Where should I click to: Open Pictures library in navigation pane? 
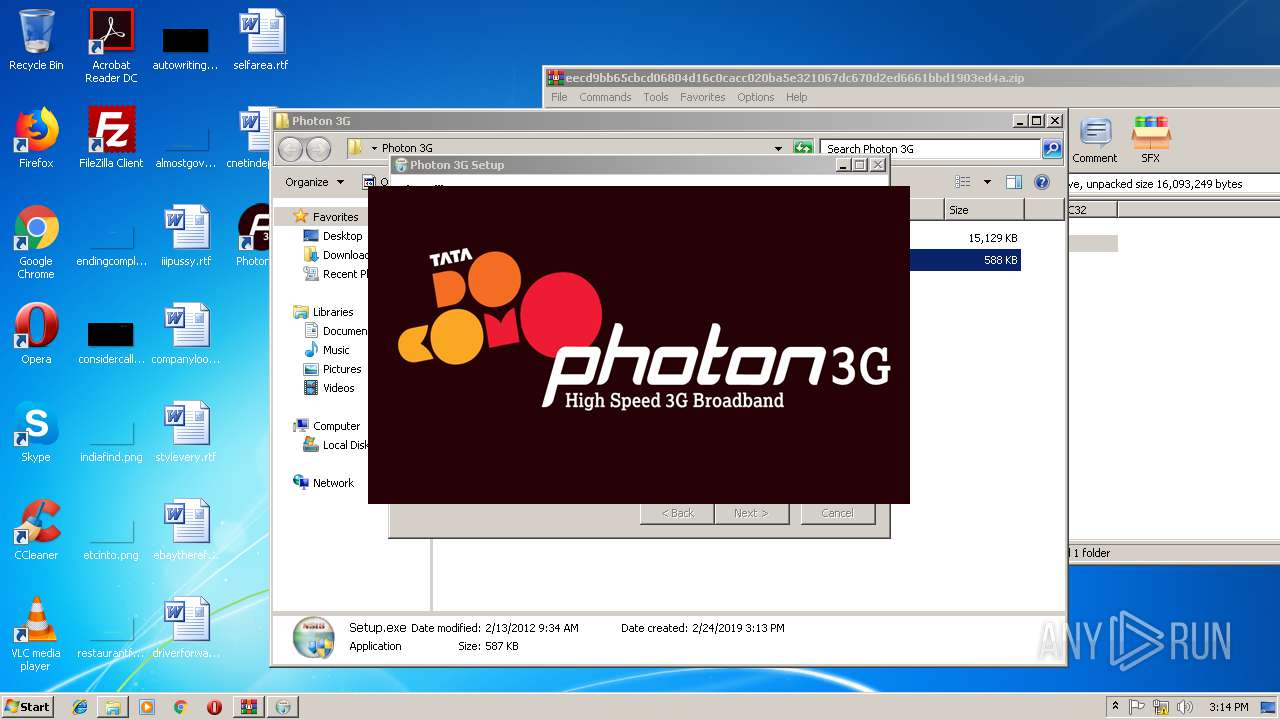click(342, 369)
